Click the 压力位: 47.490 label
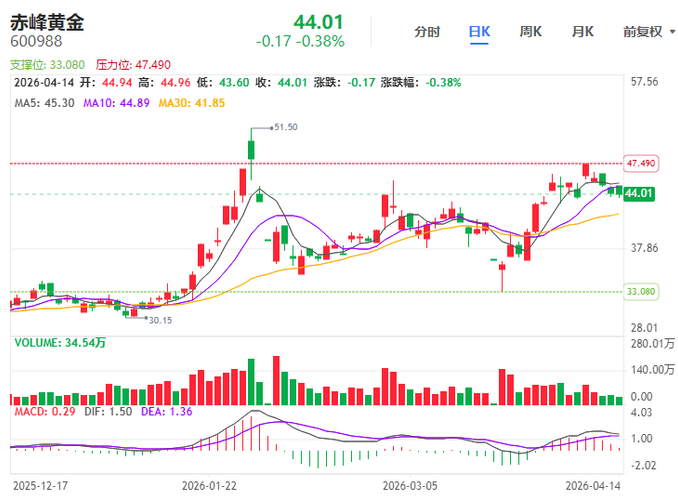678x500 pixels. (133, 65)
